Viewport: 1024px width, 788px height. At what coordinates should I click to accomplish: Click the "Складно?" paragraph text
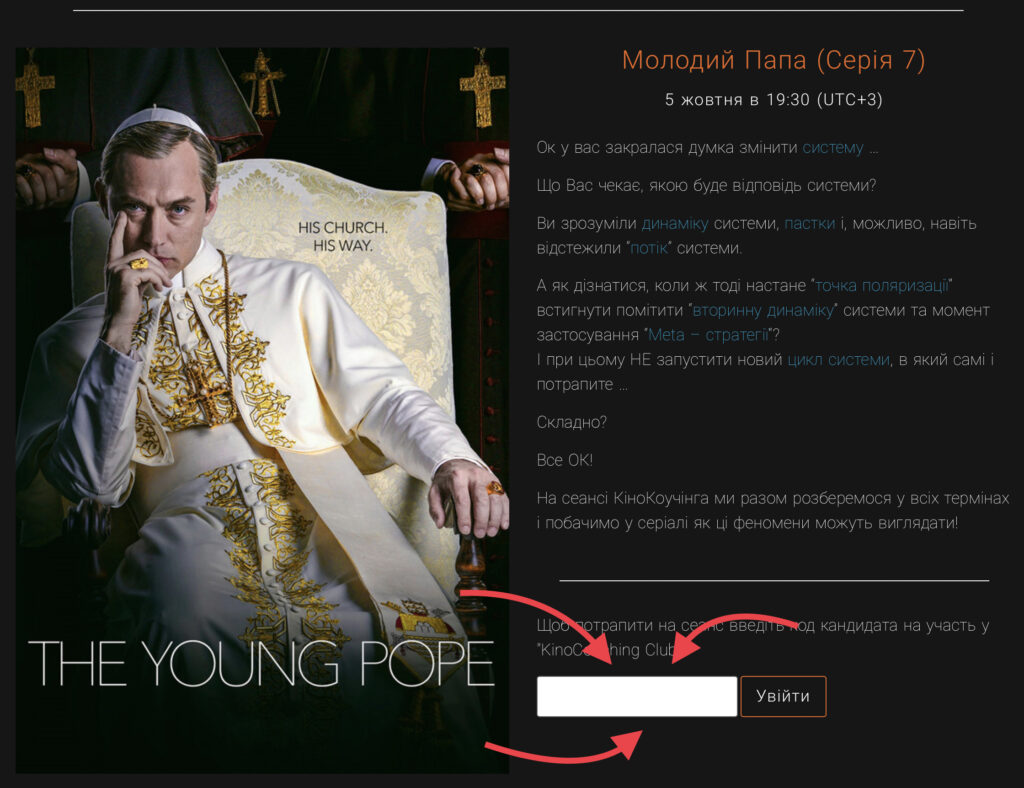pyautogui.click(x=571, y=422)
